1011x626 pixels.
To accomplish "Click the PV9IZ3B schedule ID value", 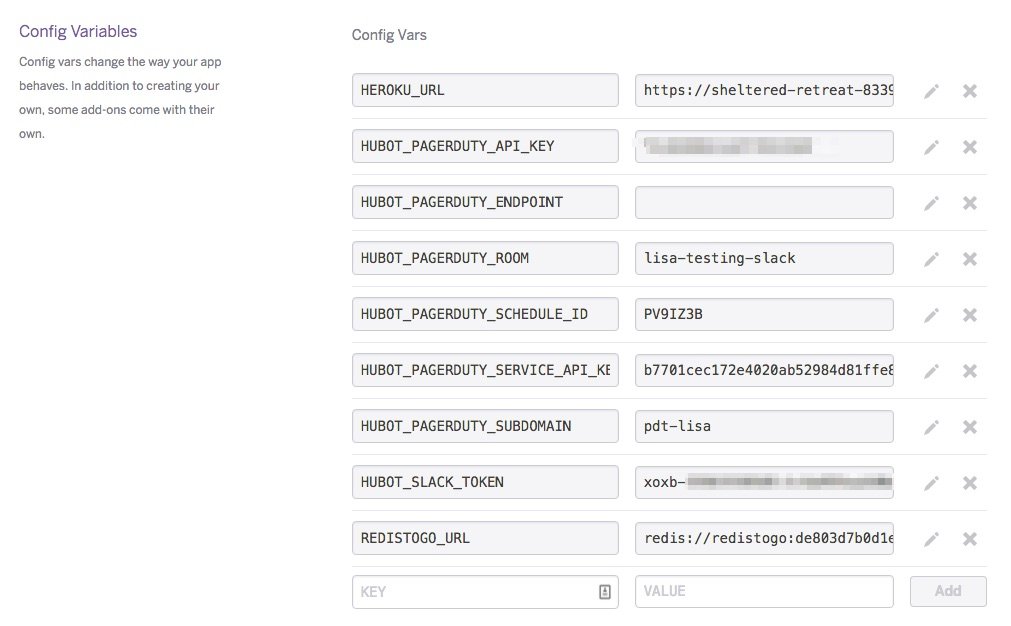I will 764,315.
